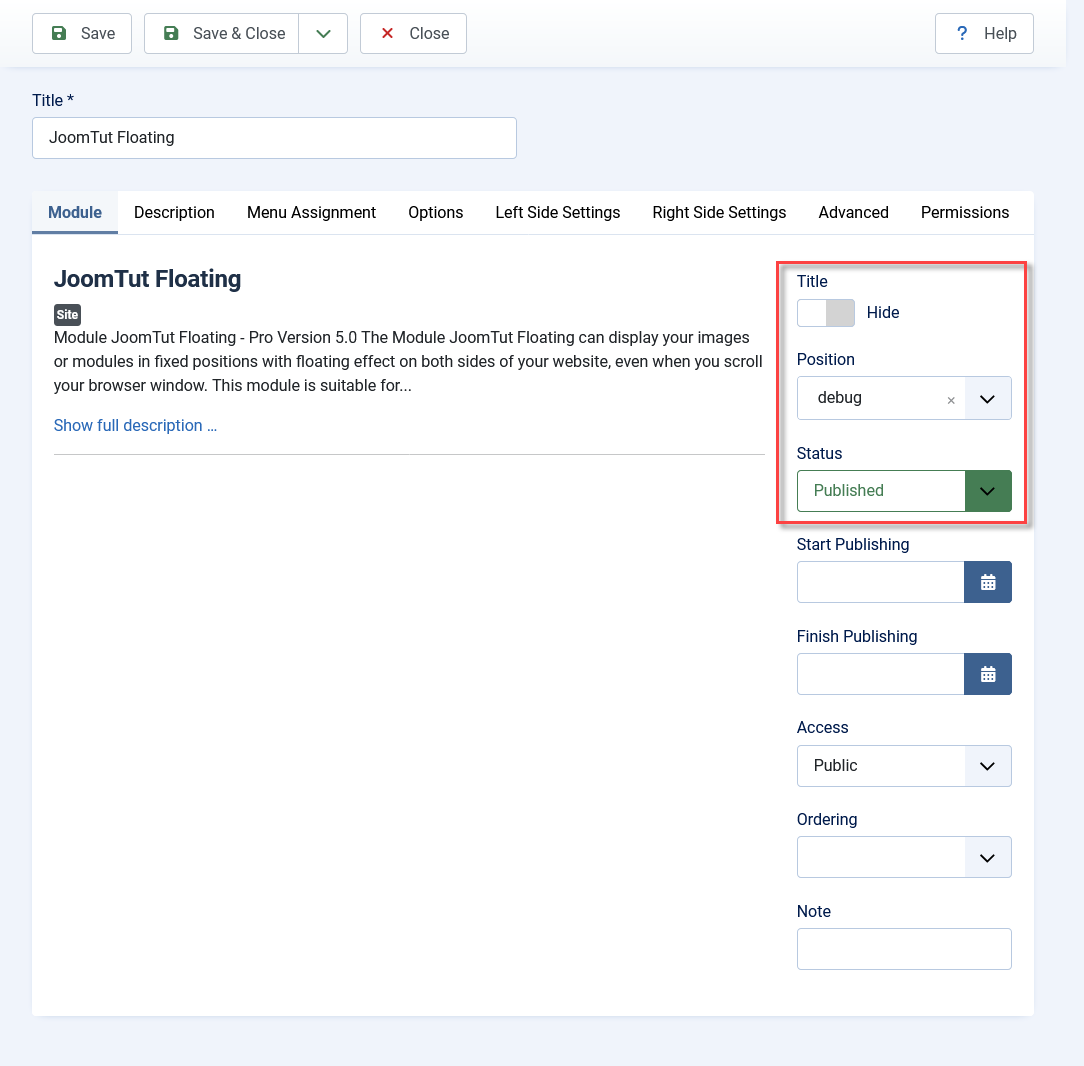Screen dimensions: 1084x1066
Task: Expand the Ordering dropdown
Action: coord(904,857)
